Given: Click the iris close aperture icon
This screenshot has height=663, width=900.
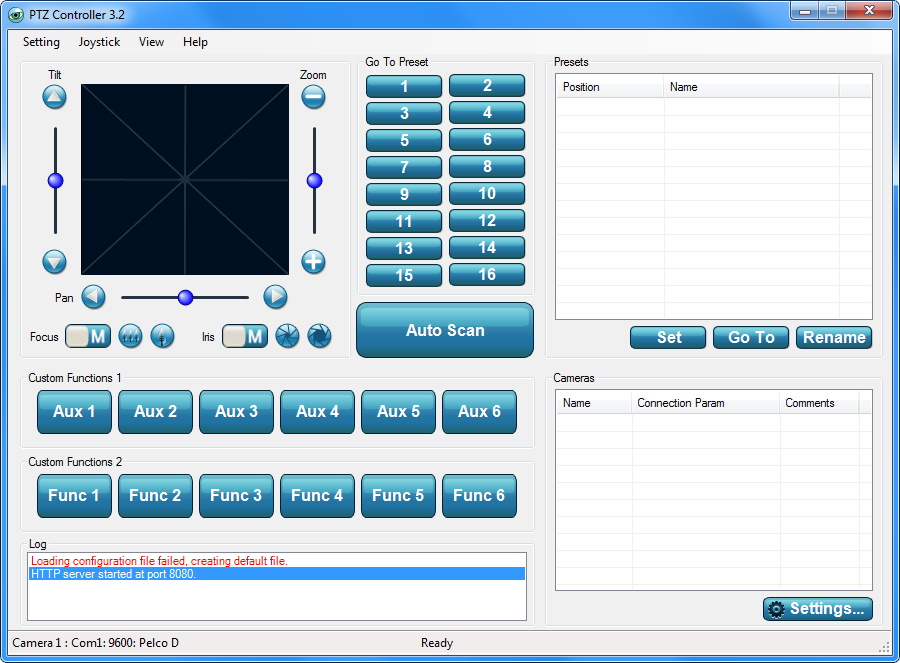Looking at the screenshot, I should click(x=288, y=336).
